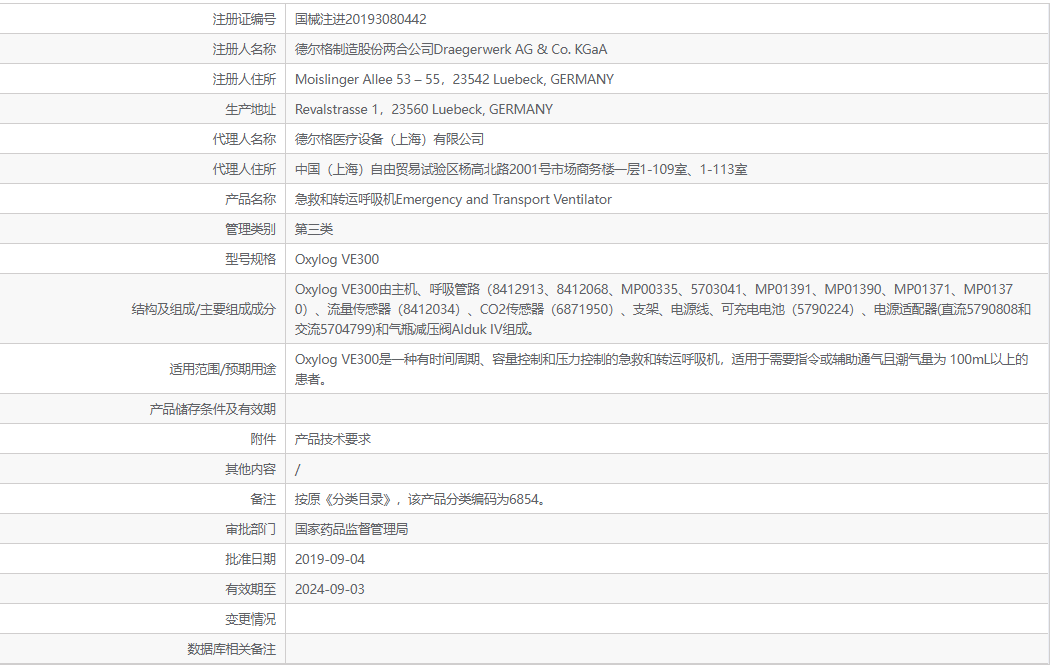Click the label 产品名称
This screenshot has height=665, width=1050.
click(250, 200)
